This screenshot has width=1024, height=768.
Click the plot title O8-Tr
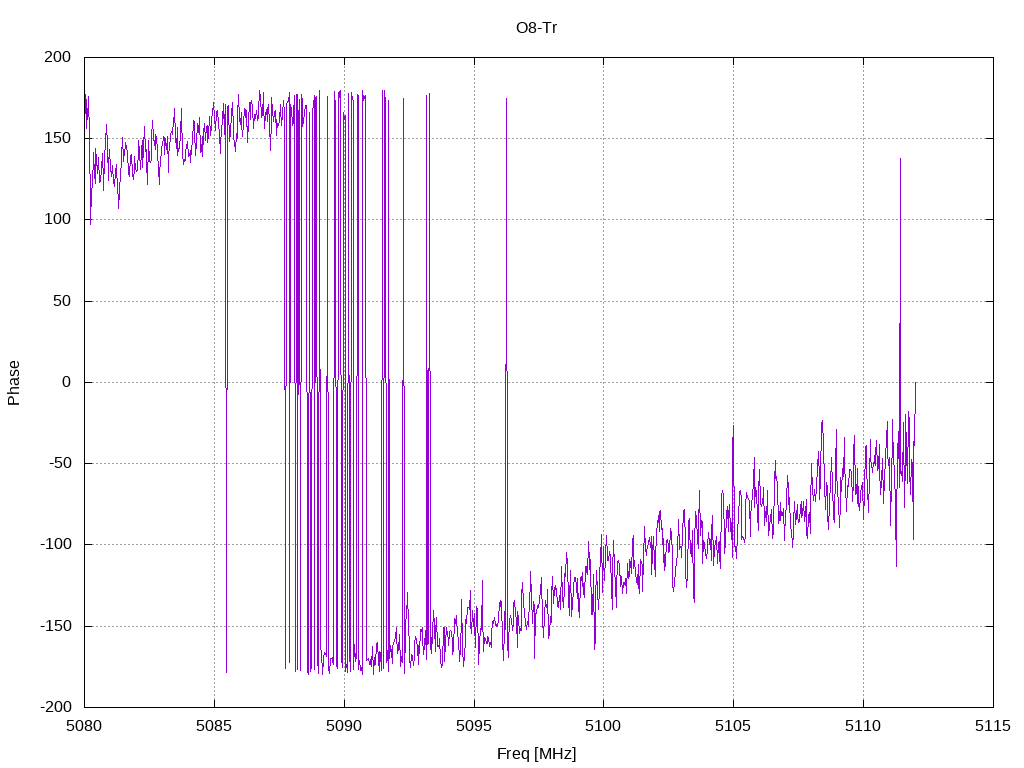(x=536, y=28)
